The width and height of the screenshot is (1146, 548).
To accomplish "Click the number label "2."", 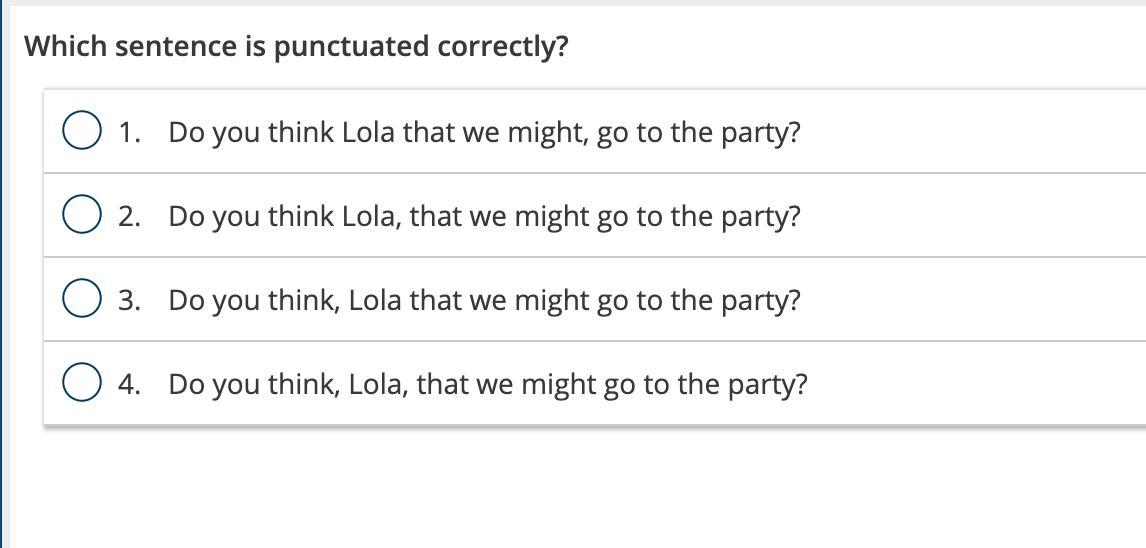I will [x=129, y=217].
